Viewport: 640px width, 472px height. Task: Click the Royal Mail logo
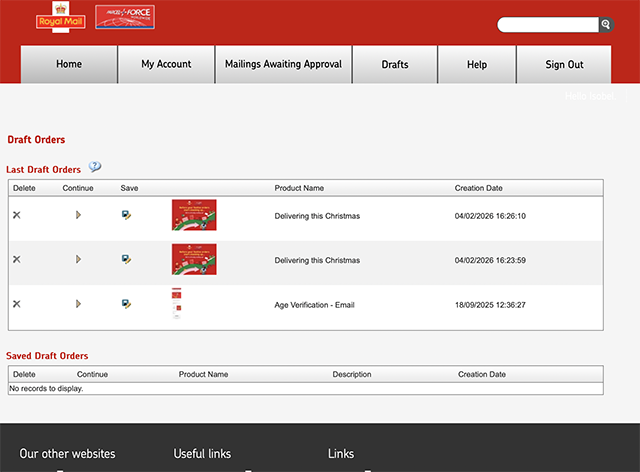pos(61,18)
